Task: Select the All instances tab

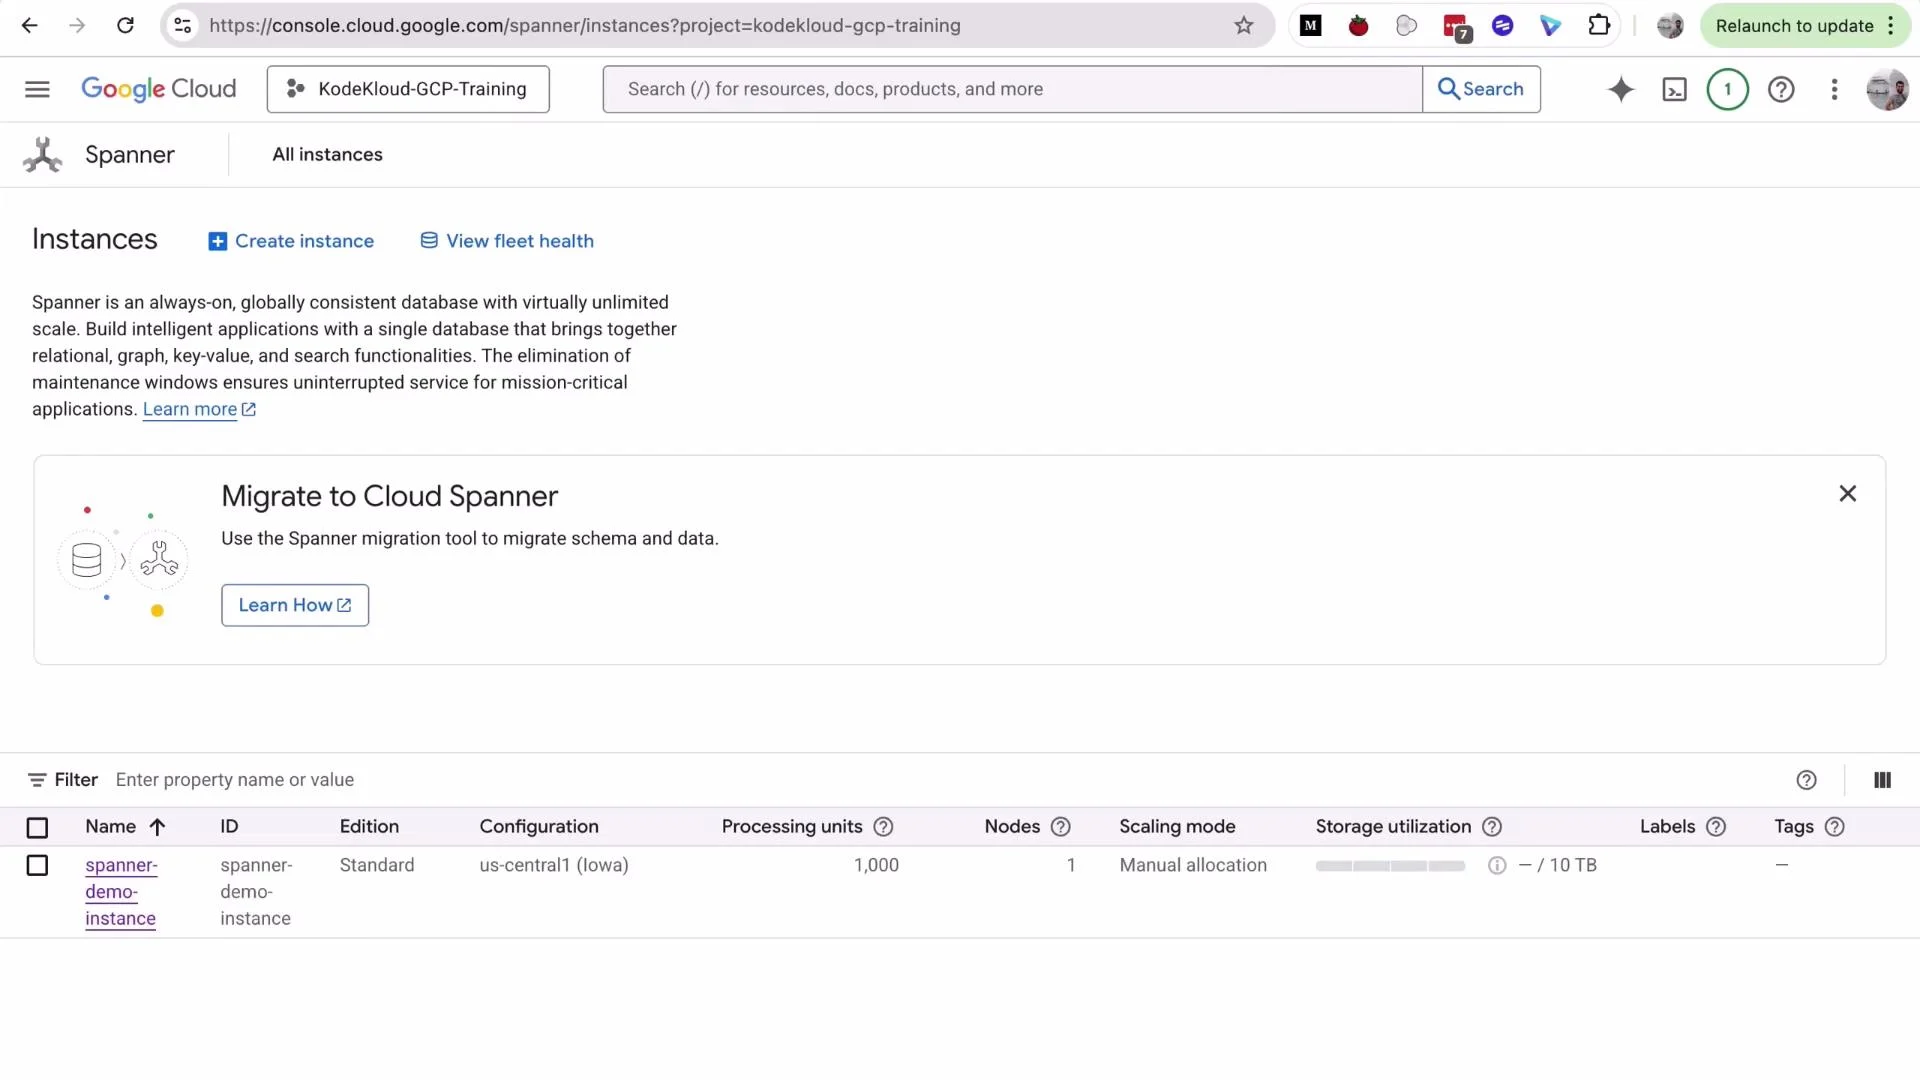Action: click(328, 155)
